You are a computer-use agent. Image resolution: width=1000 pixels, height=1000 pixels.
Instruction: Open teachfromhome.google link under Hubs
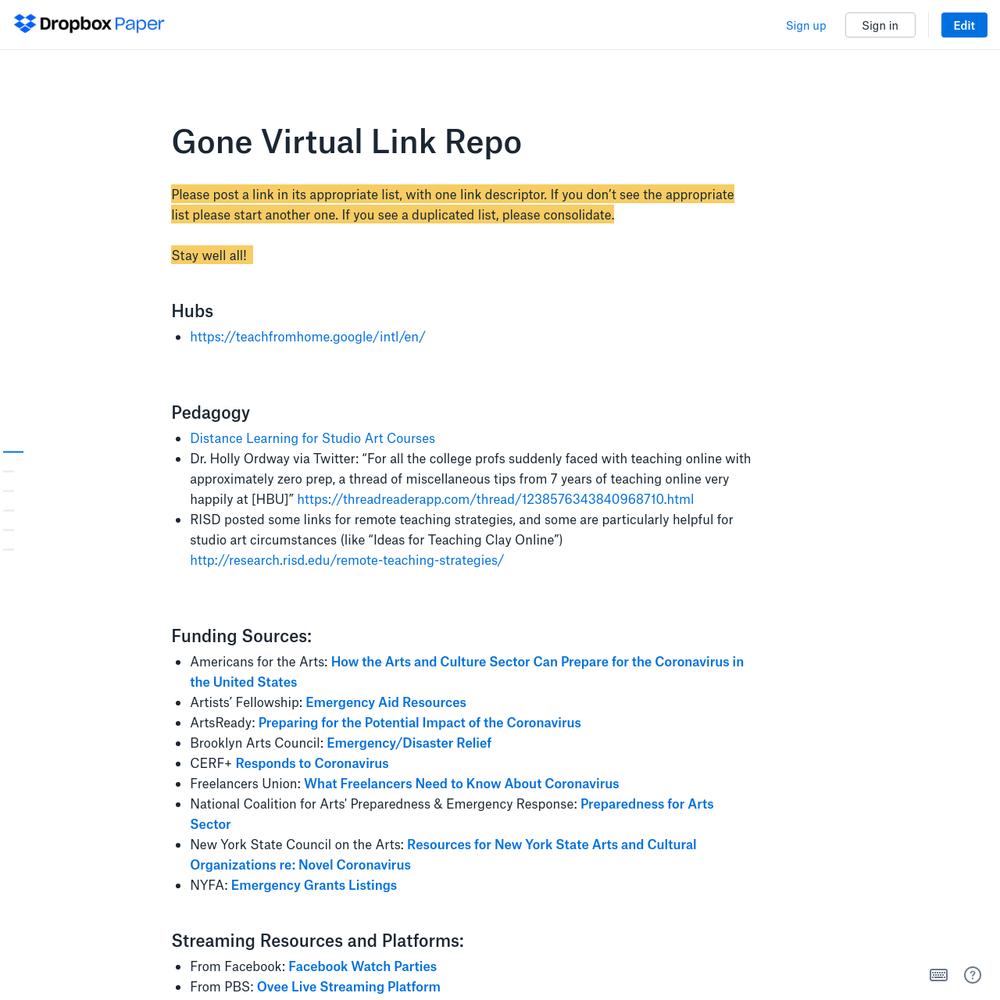pos(307,337)
